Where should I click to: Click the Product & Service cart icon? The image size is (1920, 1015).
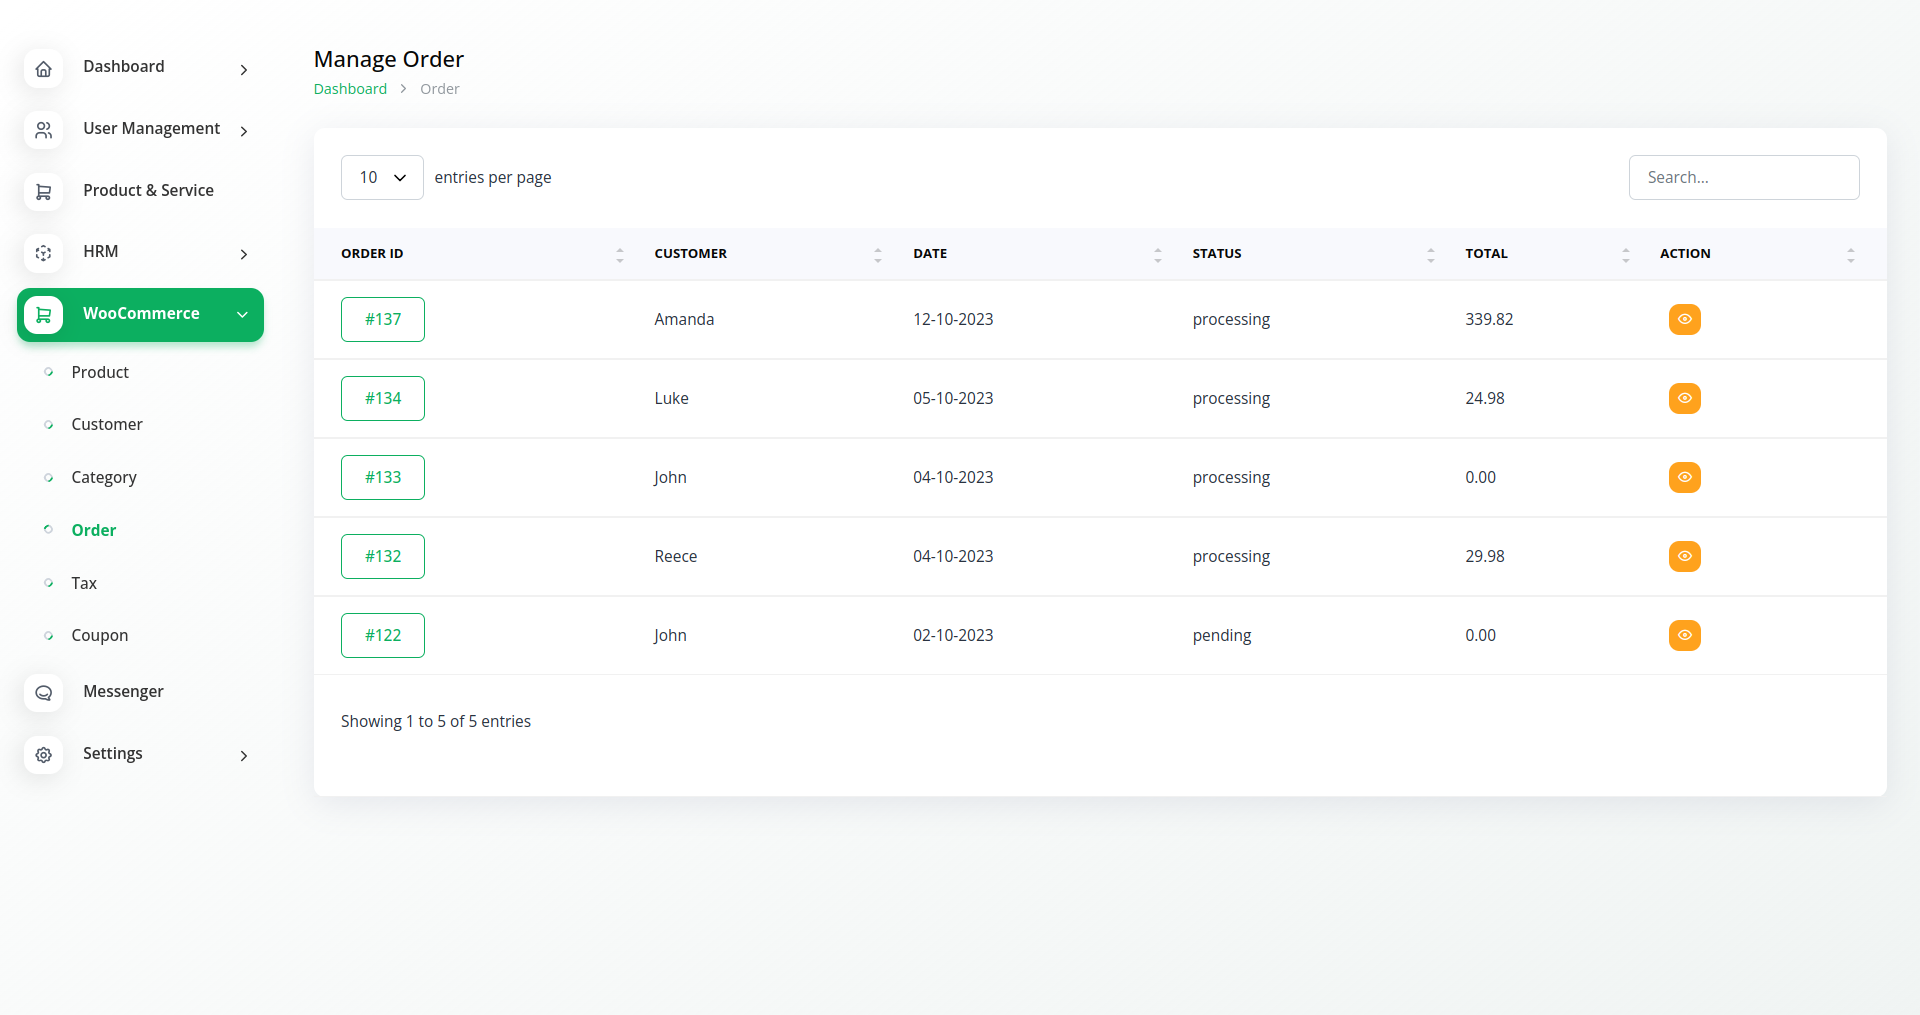(x=43, y=192)
